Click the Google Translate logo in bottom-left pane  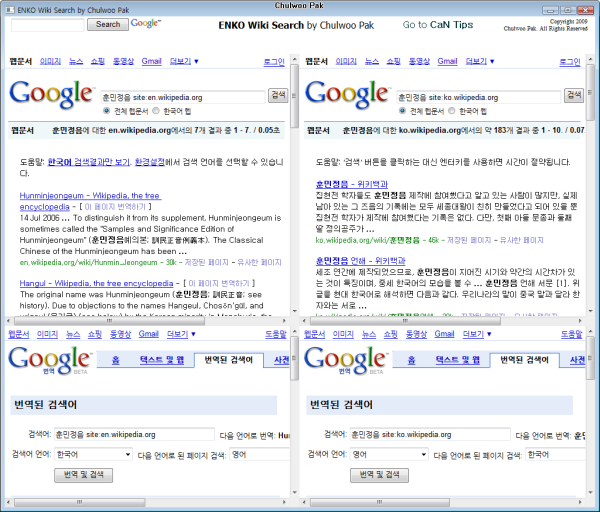pos(50,360)
